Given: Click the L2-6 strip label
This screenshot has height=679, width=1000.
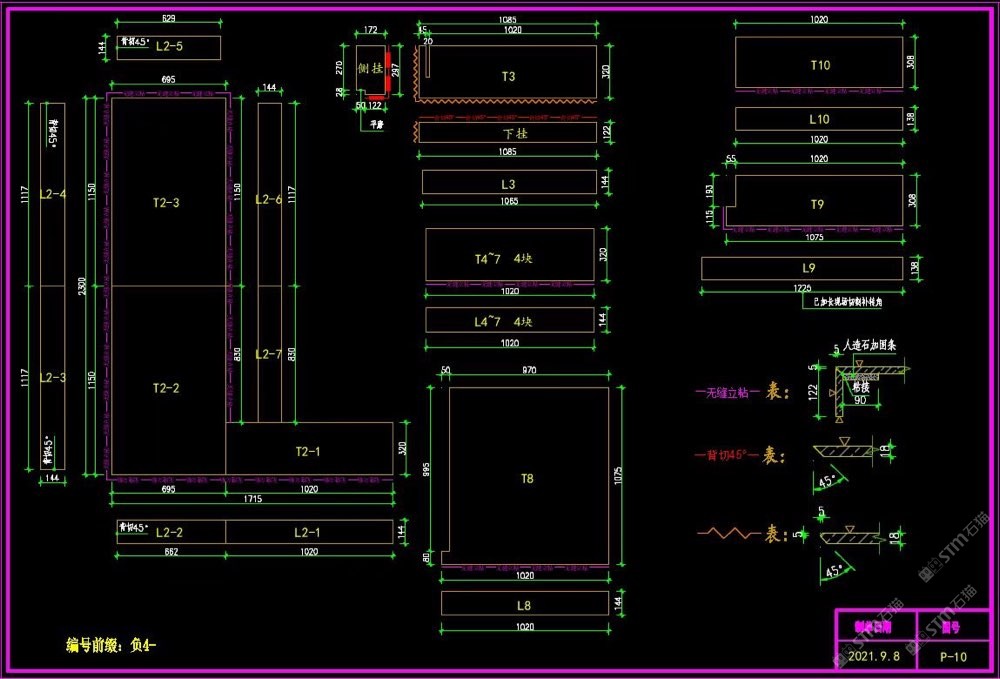Looking at the screenshot, I should pyautogui.click(x=268, y=200).
